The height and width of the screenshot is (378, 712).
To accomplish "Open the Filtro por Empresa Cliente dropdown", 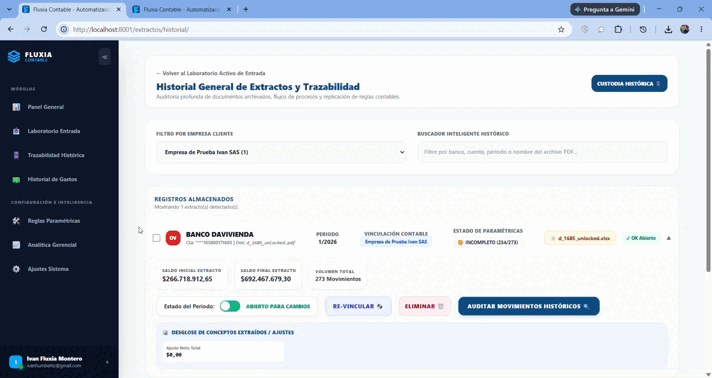I will pyautogui.click(x=281, y=152).
